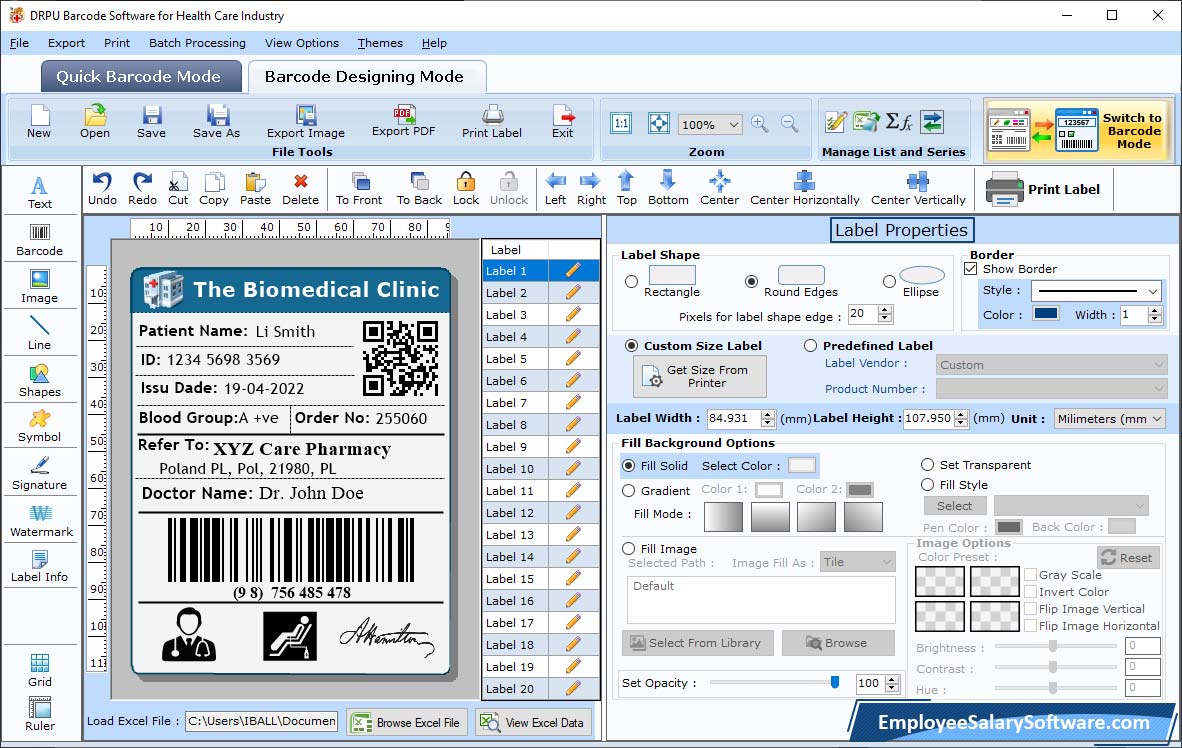Lock the selected object
Image resolution: width=1182 pixels, height=748 pixels.
(x=466, y=189)
